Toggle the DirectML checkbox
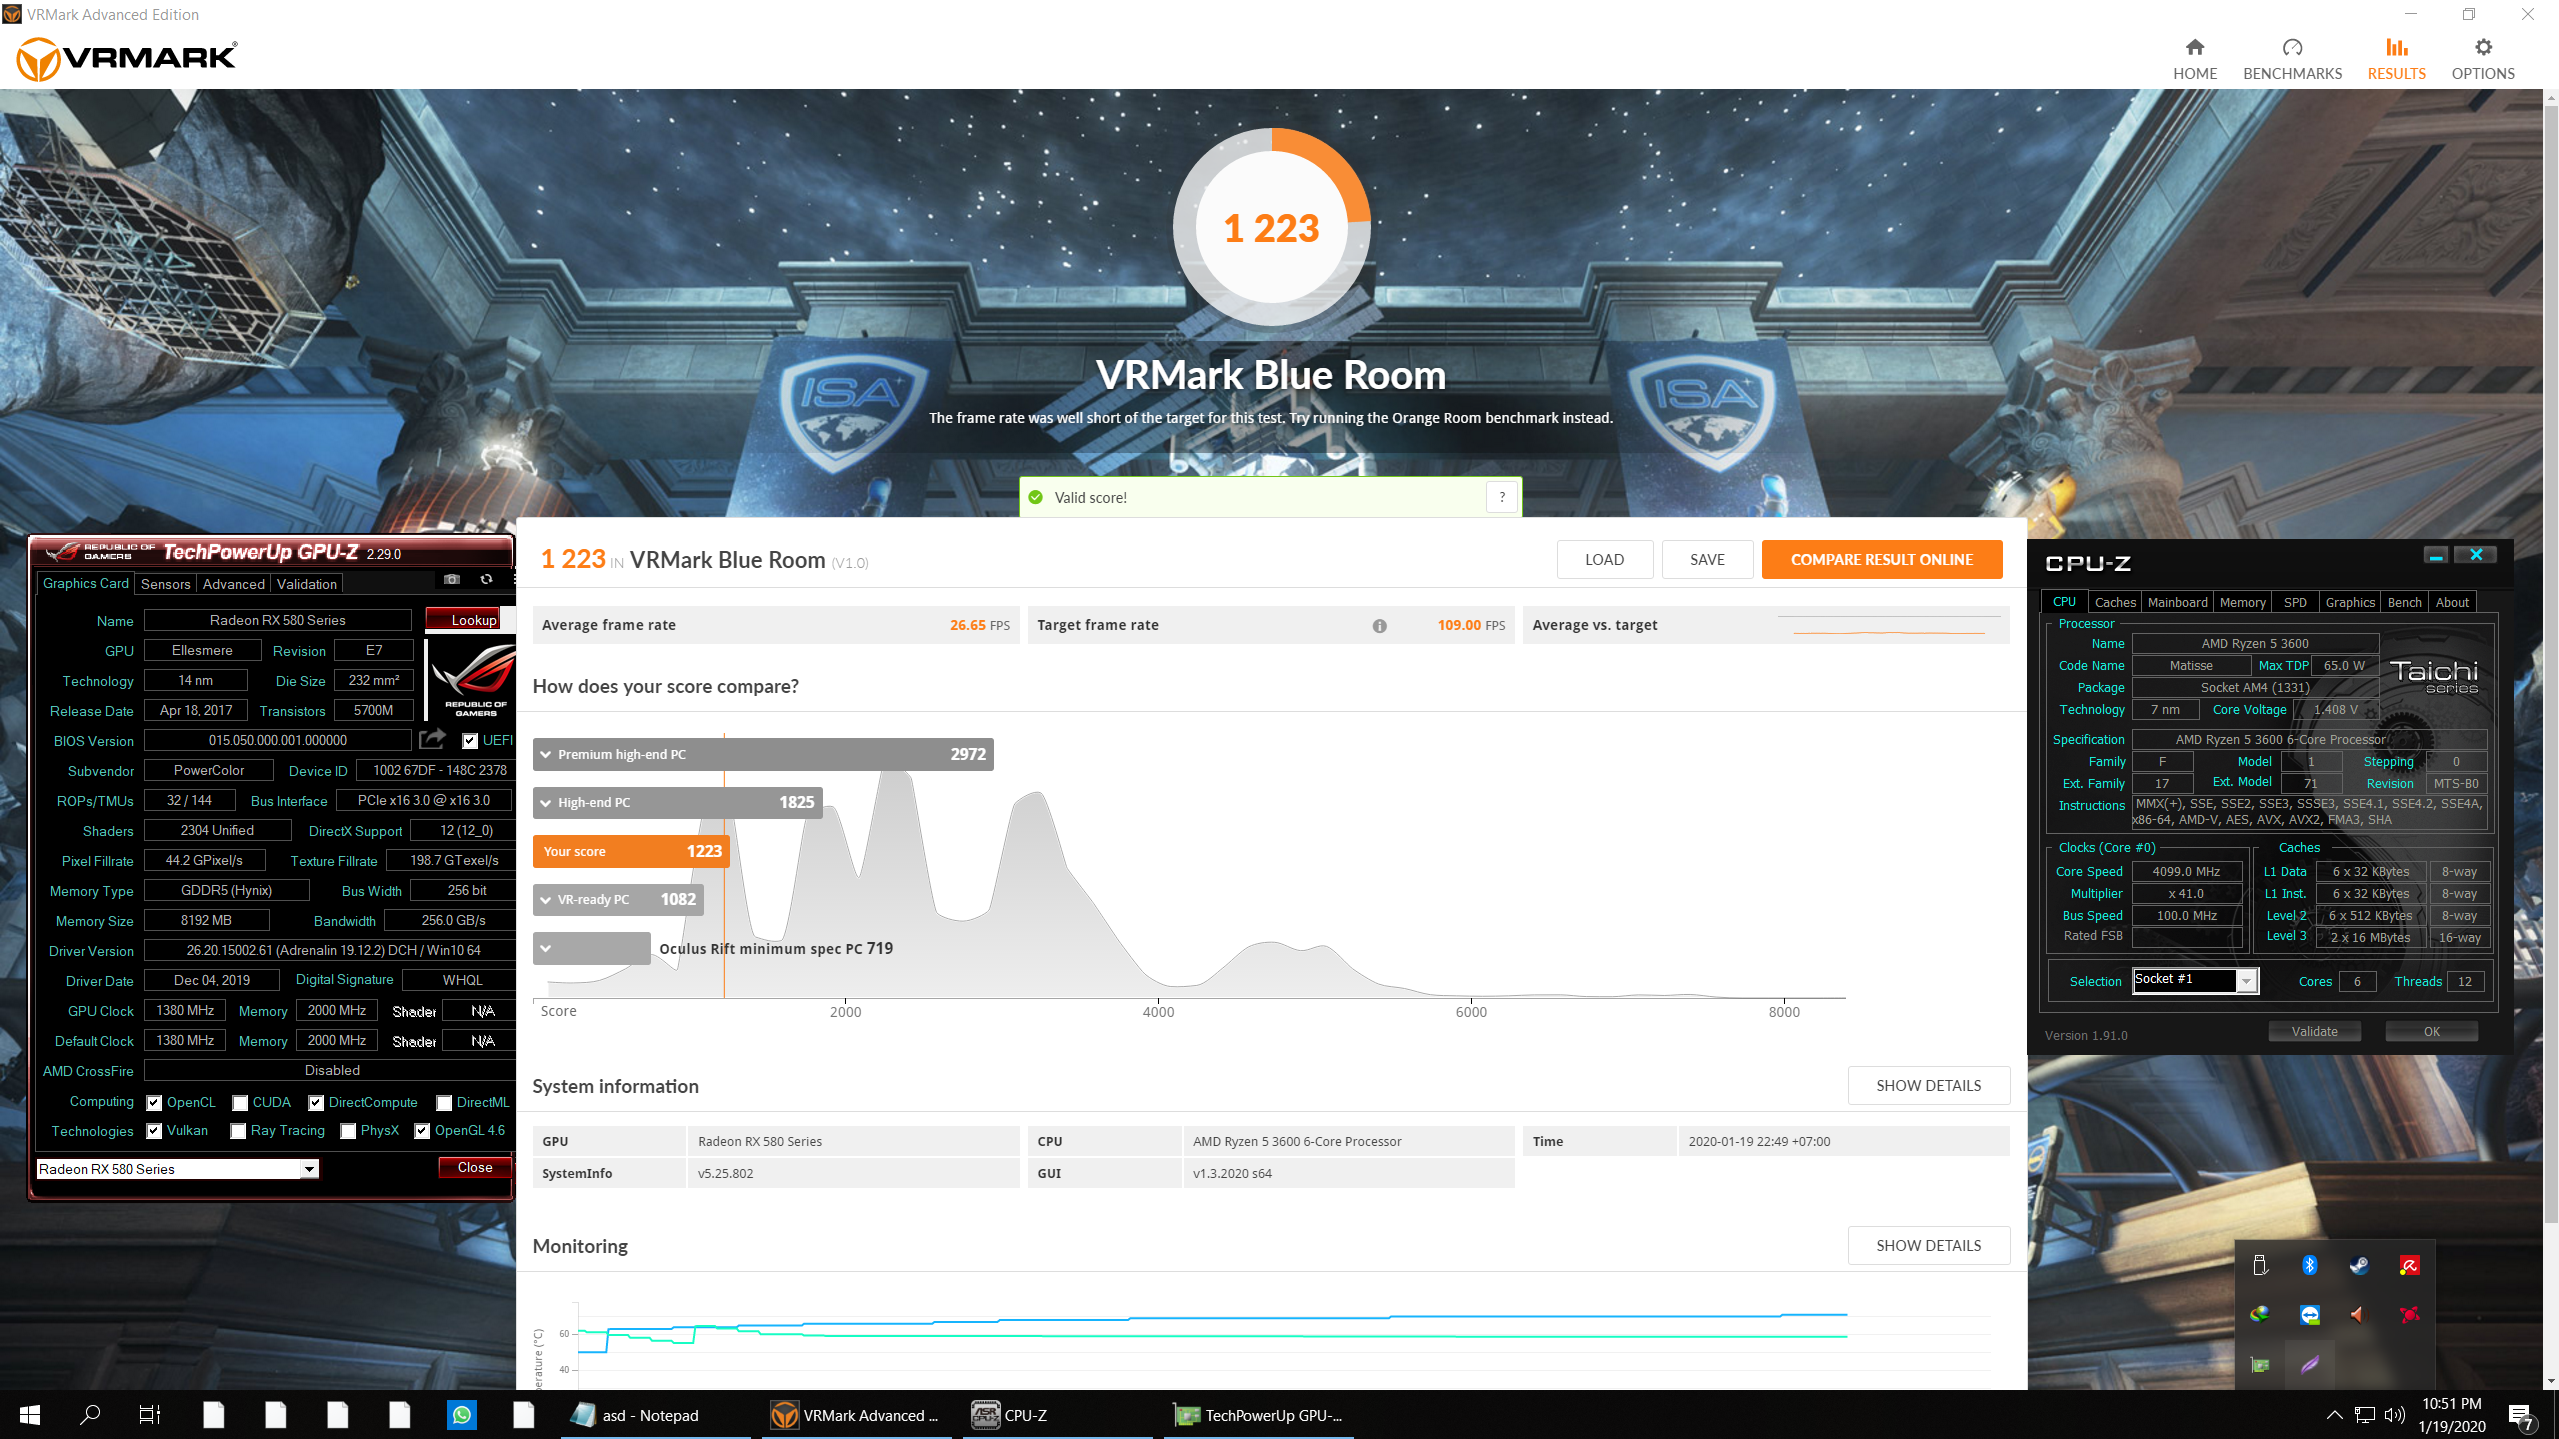The width and height of the screenshot is (2559, 1439). coord(444,1103)
